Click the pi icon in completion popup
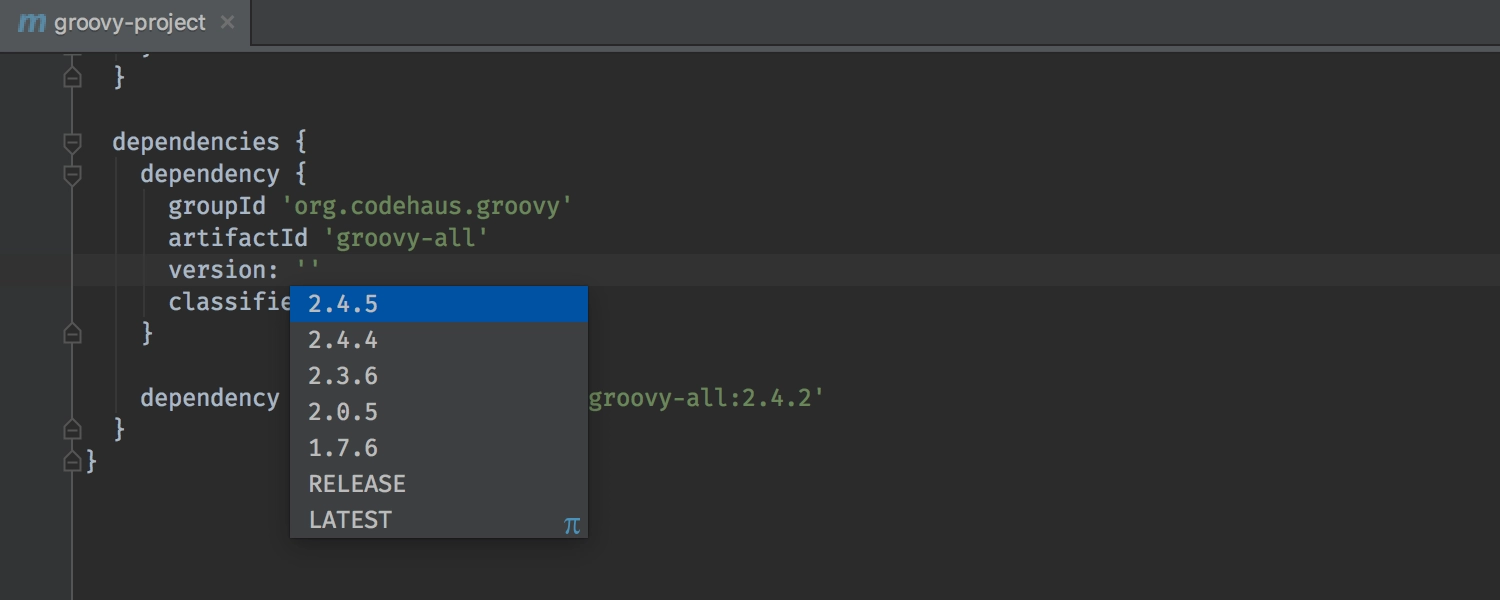 tap(571, 525)
